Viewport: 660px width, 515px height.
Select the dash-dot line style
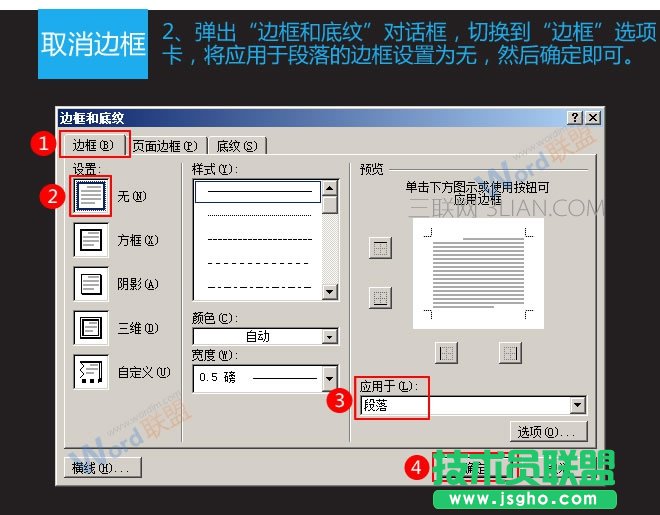point(258,288)
